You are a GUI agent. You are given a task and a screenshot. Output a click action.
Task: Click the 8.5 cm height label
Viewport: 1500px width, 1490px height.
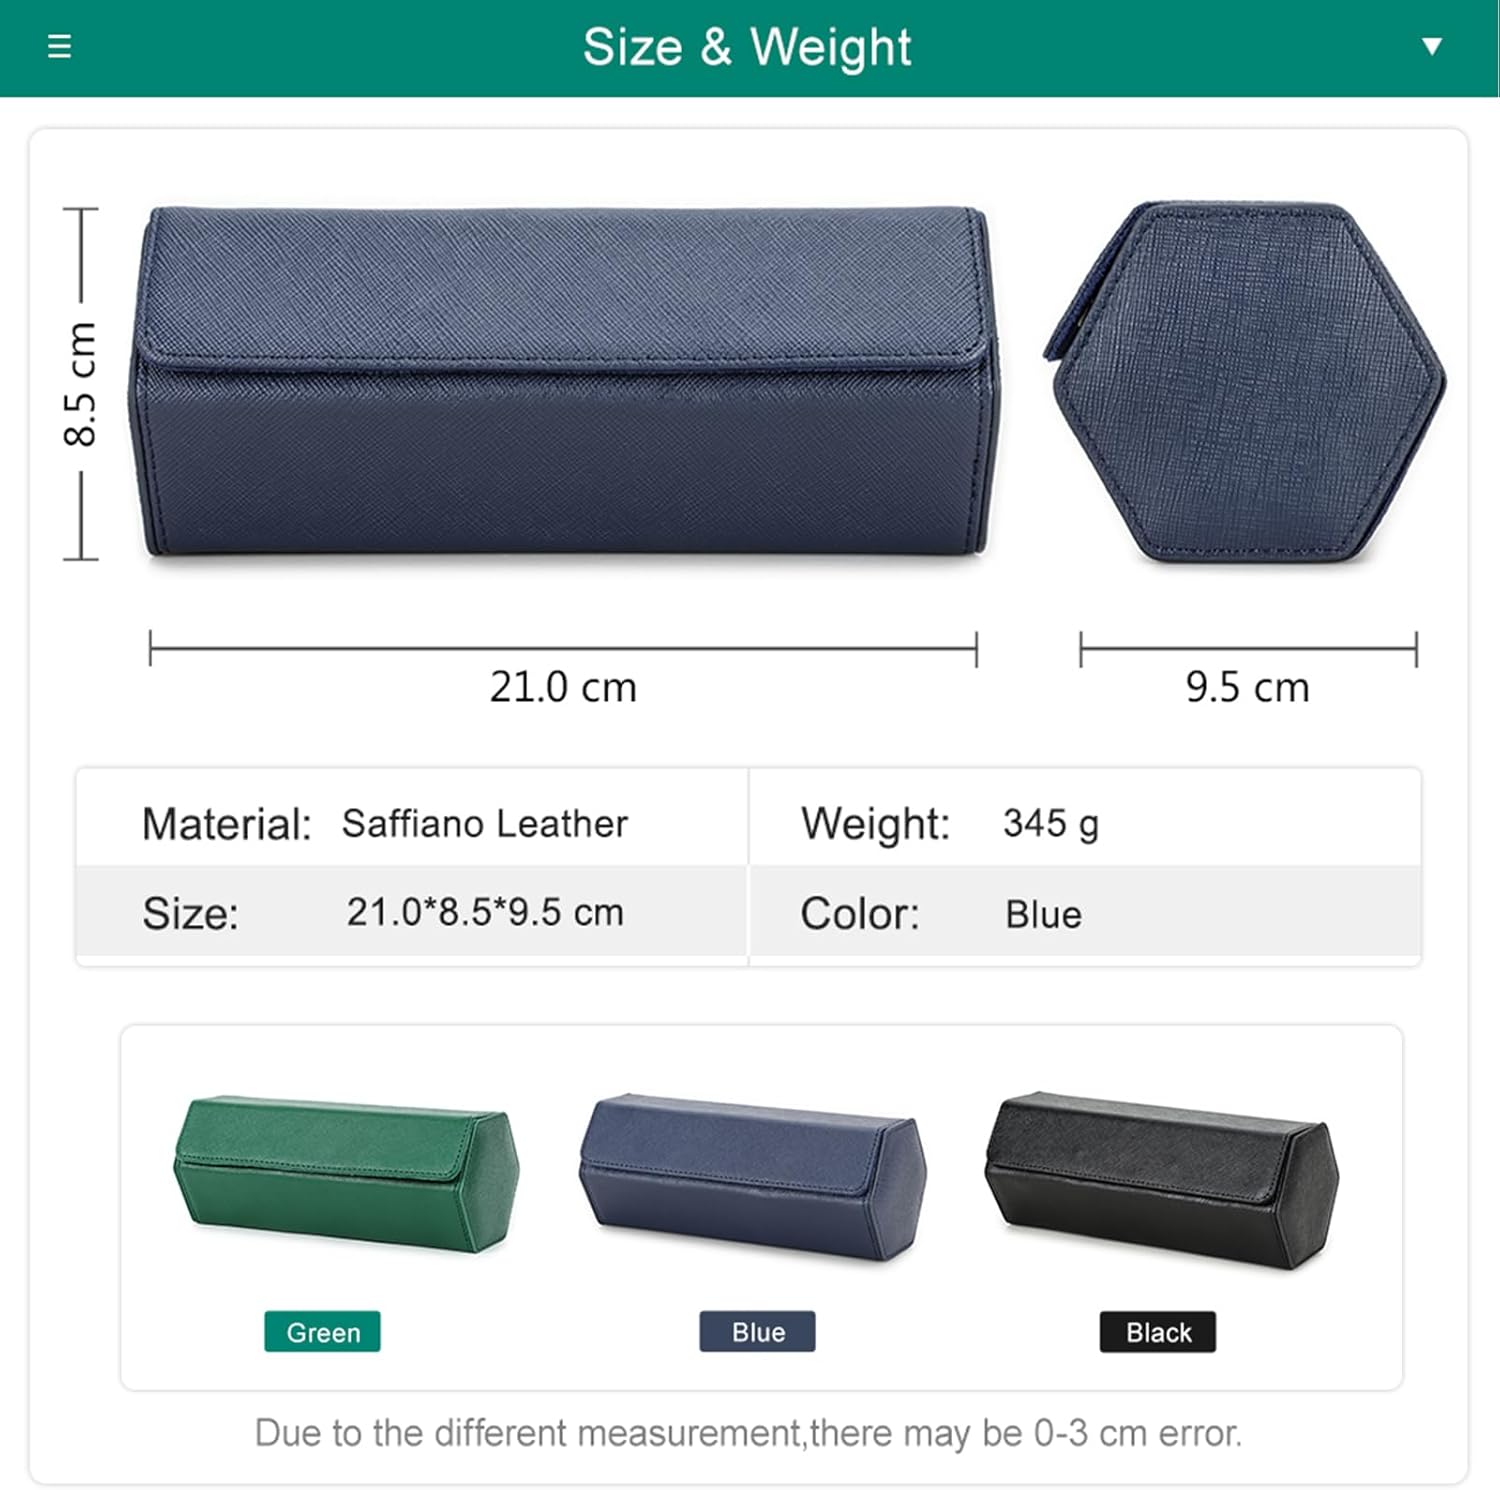click(x=80, y=384)
